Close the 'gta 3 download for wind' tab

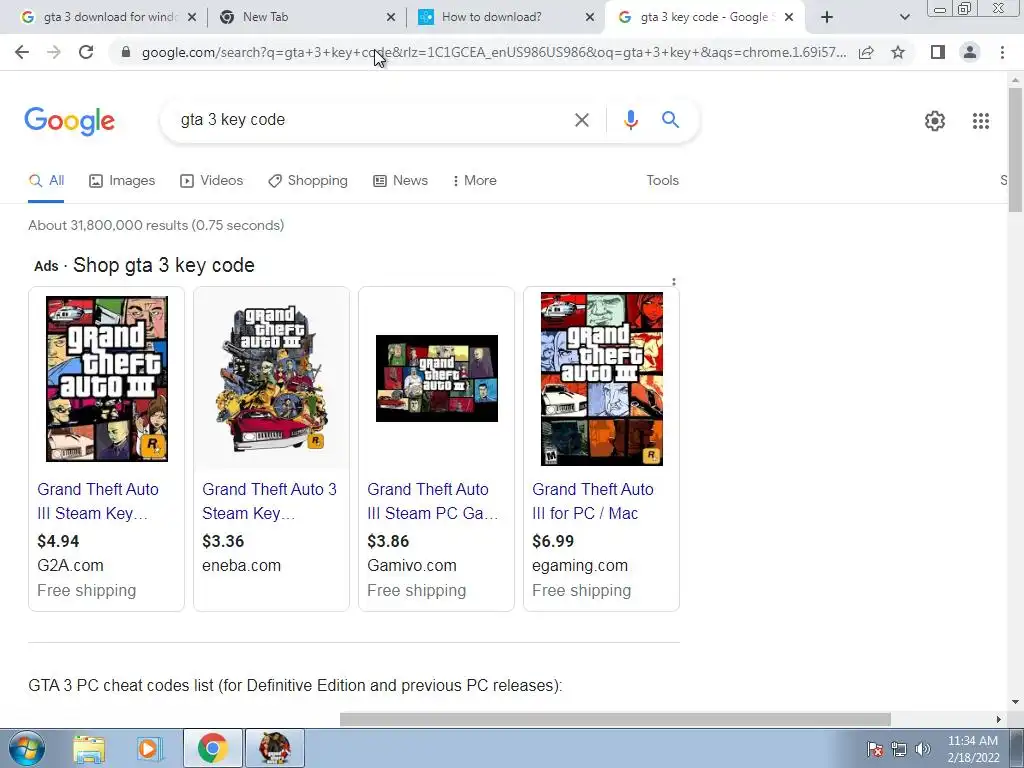[191, 18]
